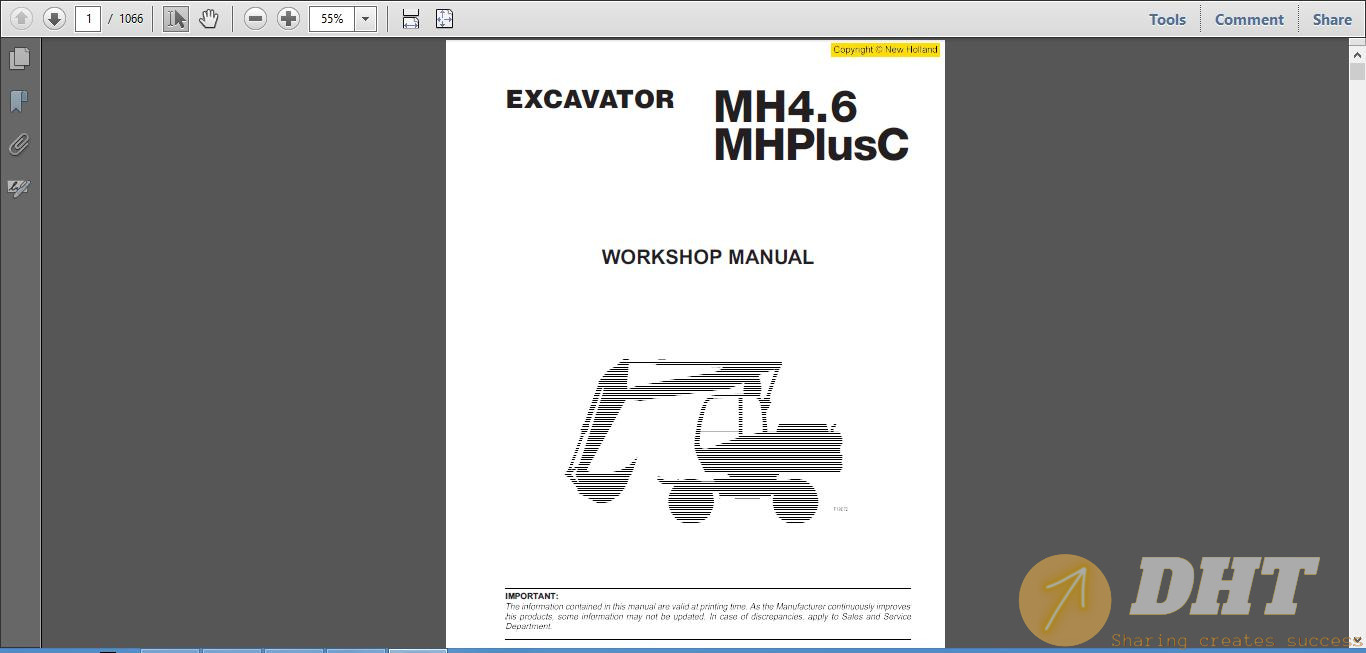Fit one full page icon
This screenshot has height=653, width=1366.
click(x=444, y=18)
